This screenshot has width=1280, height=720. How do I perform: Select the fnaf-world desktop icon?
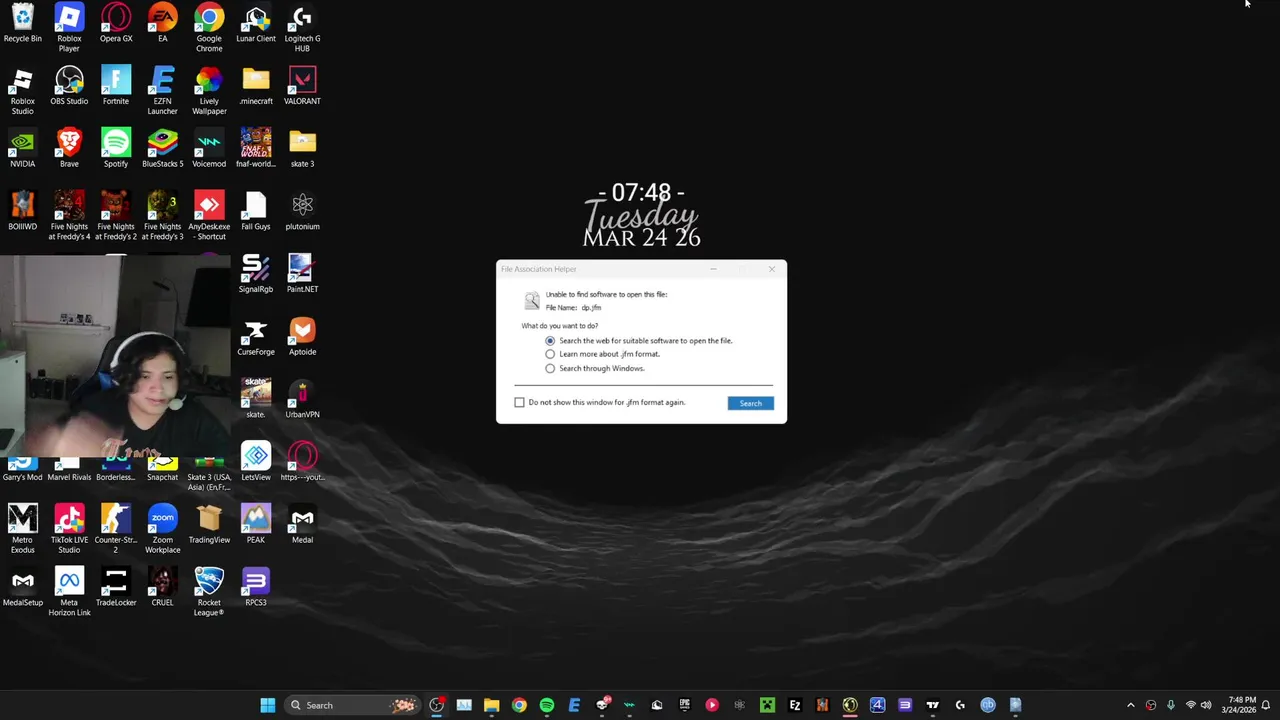256,149
